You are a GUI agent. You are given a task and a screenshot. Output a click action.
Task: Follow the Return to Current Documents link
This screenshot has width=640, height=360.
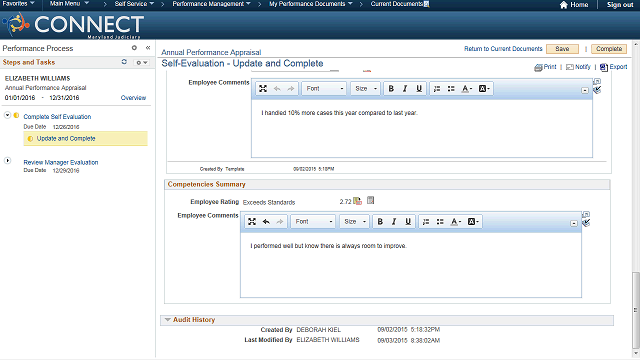(x=503, y=49)
